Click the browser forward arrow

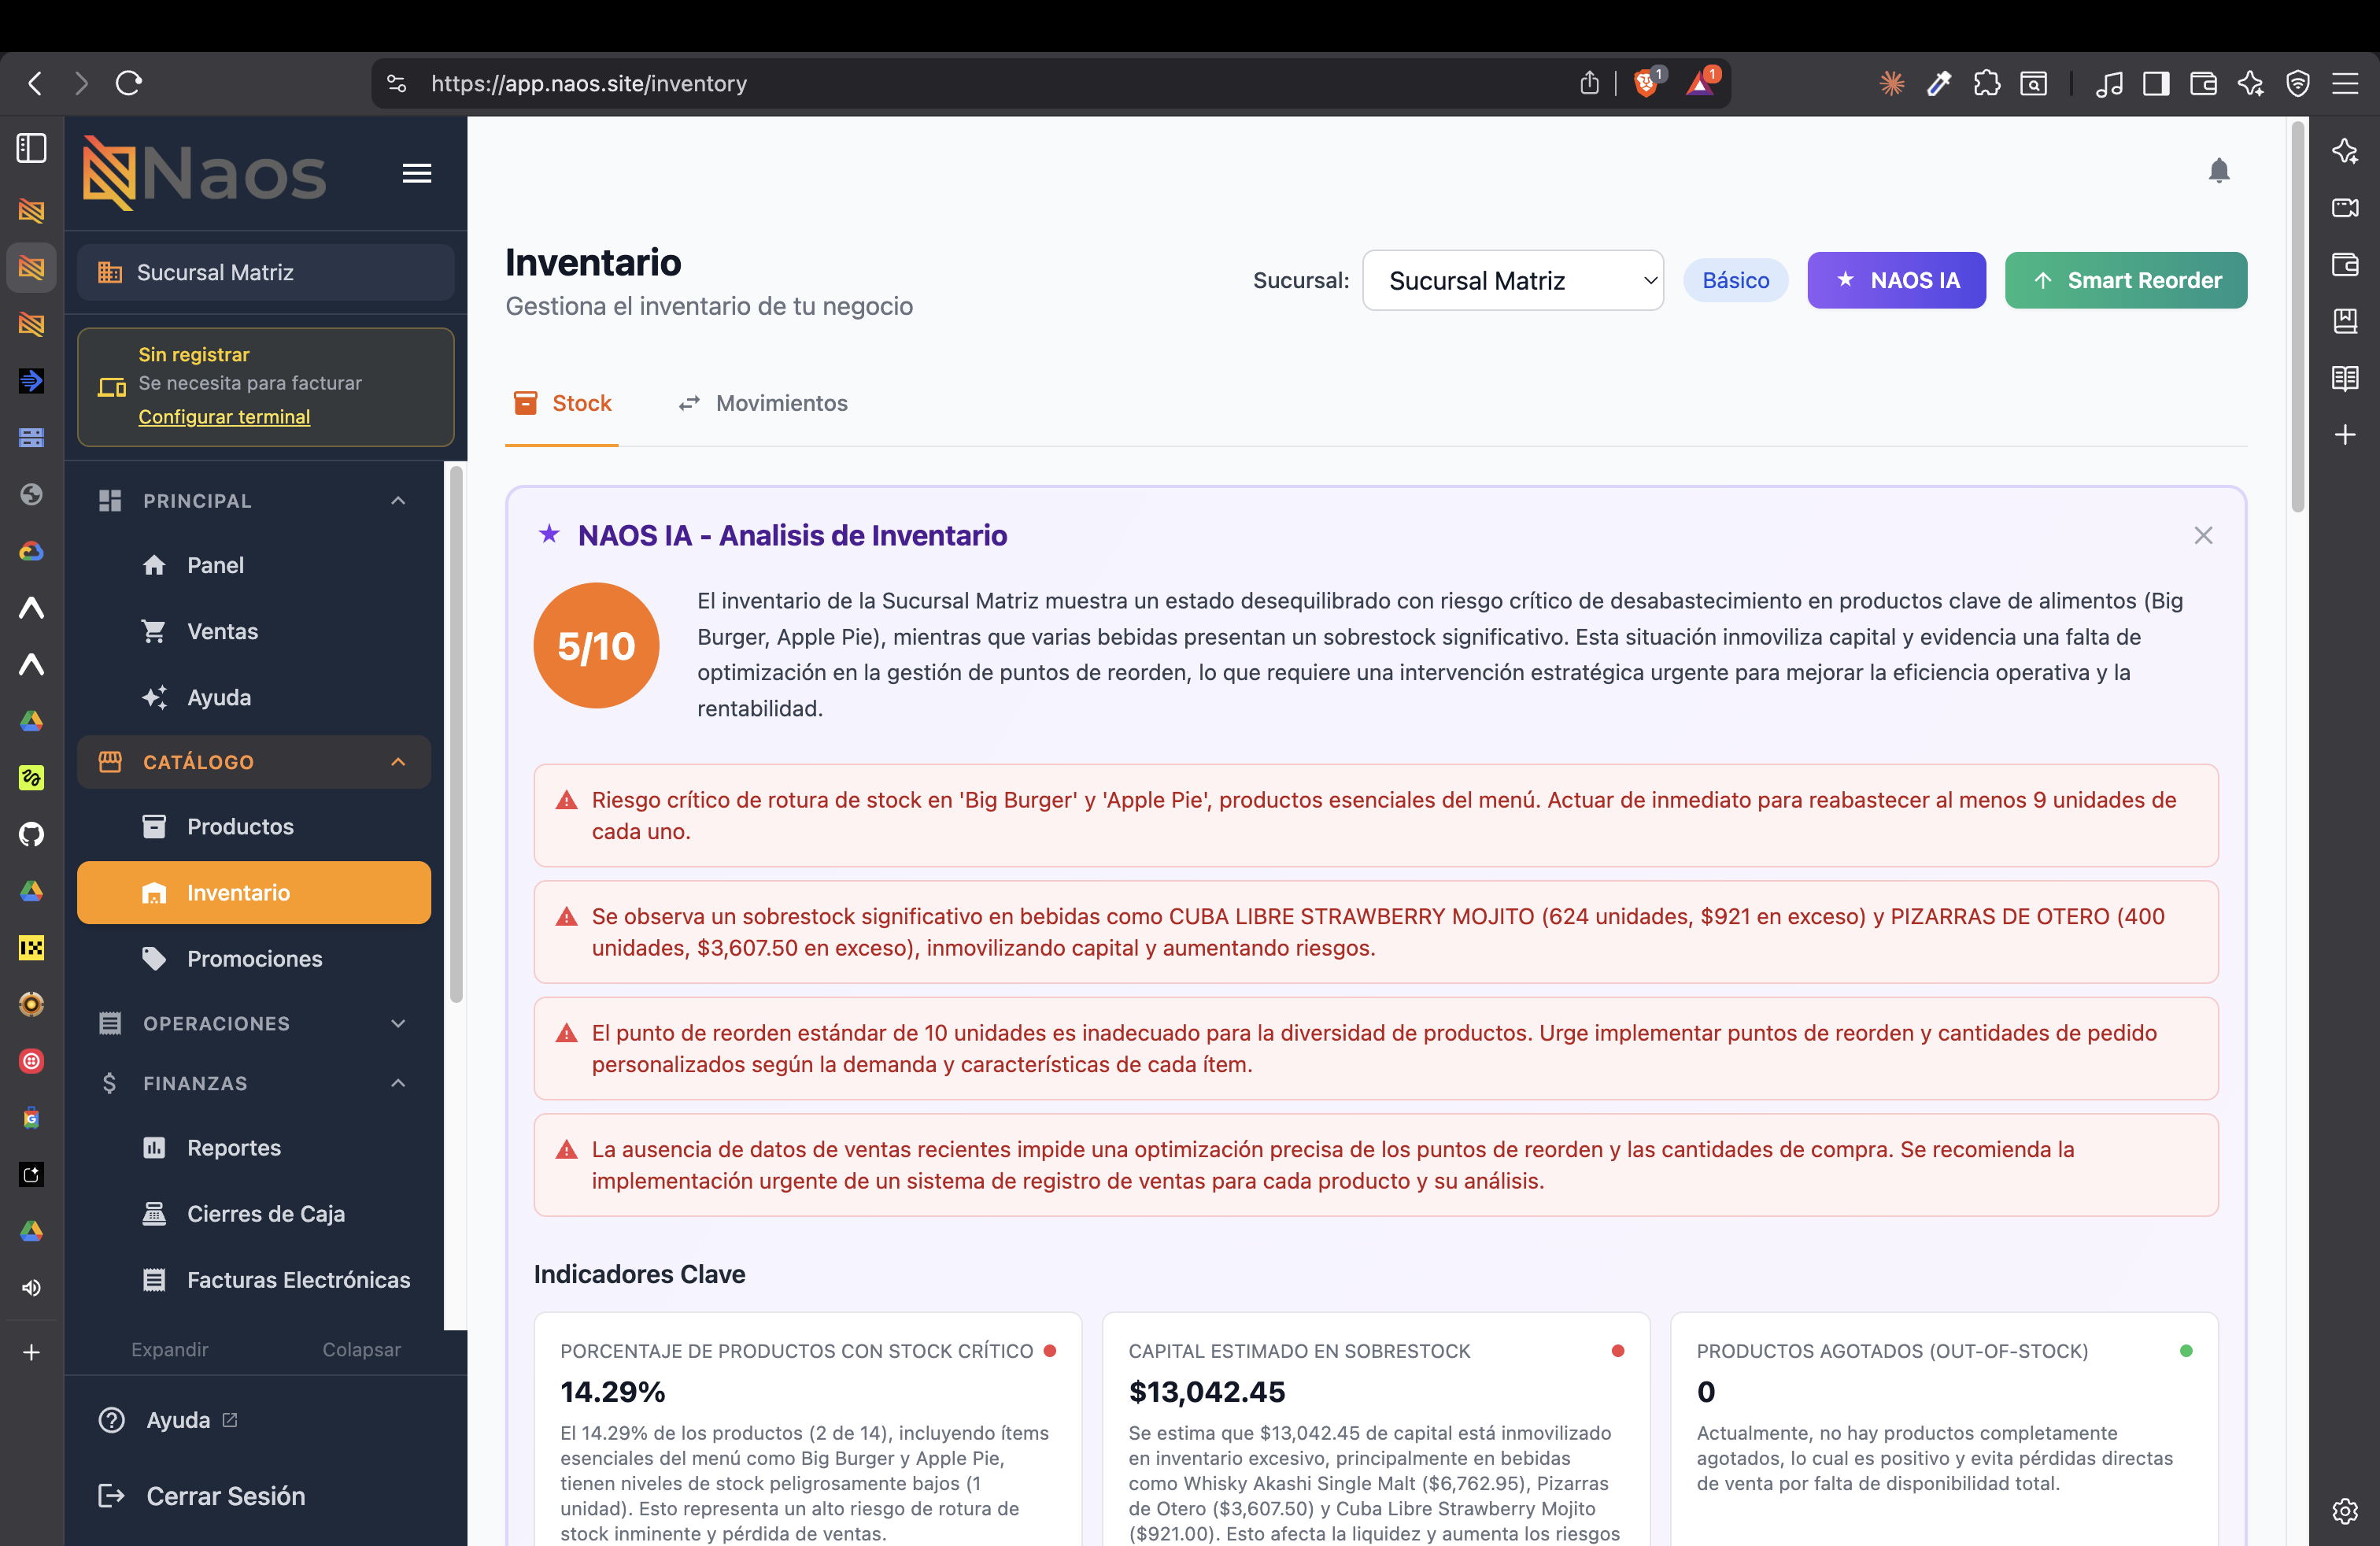click(x=82, y=83)
